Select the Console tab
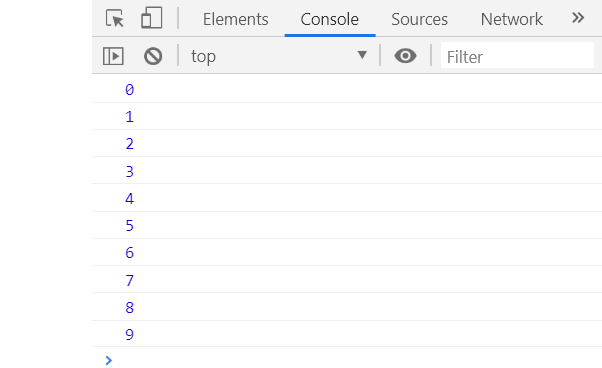This screenshot has width=602, height=368. pyautogui.click(x=330, y=19)
